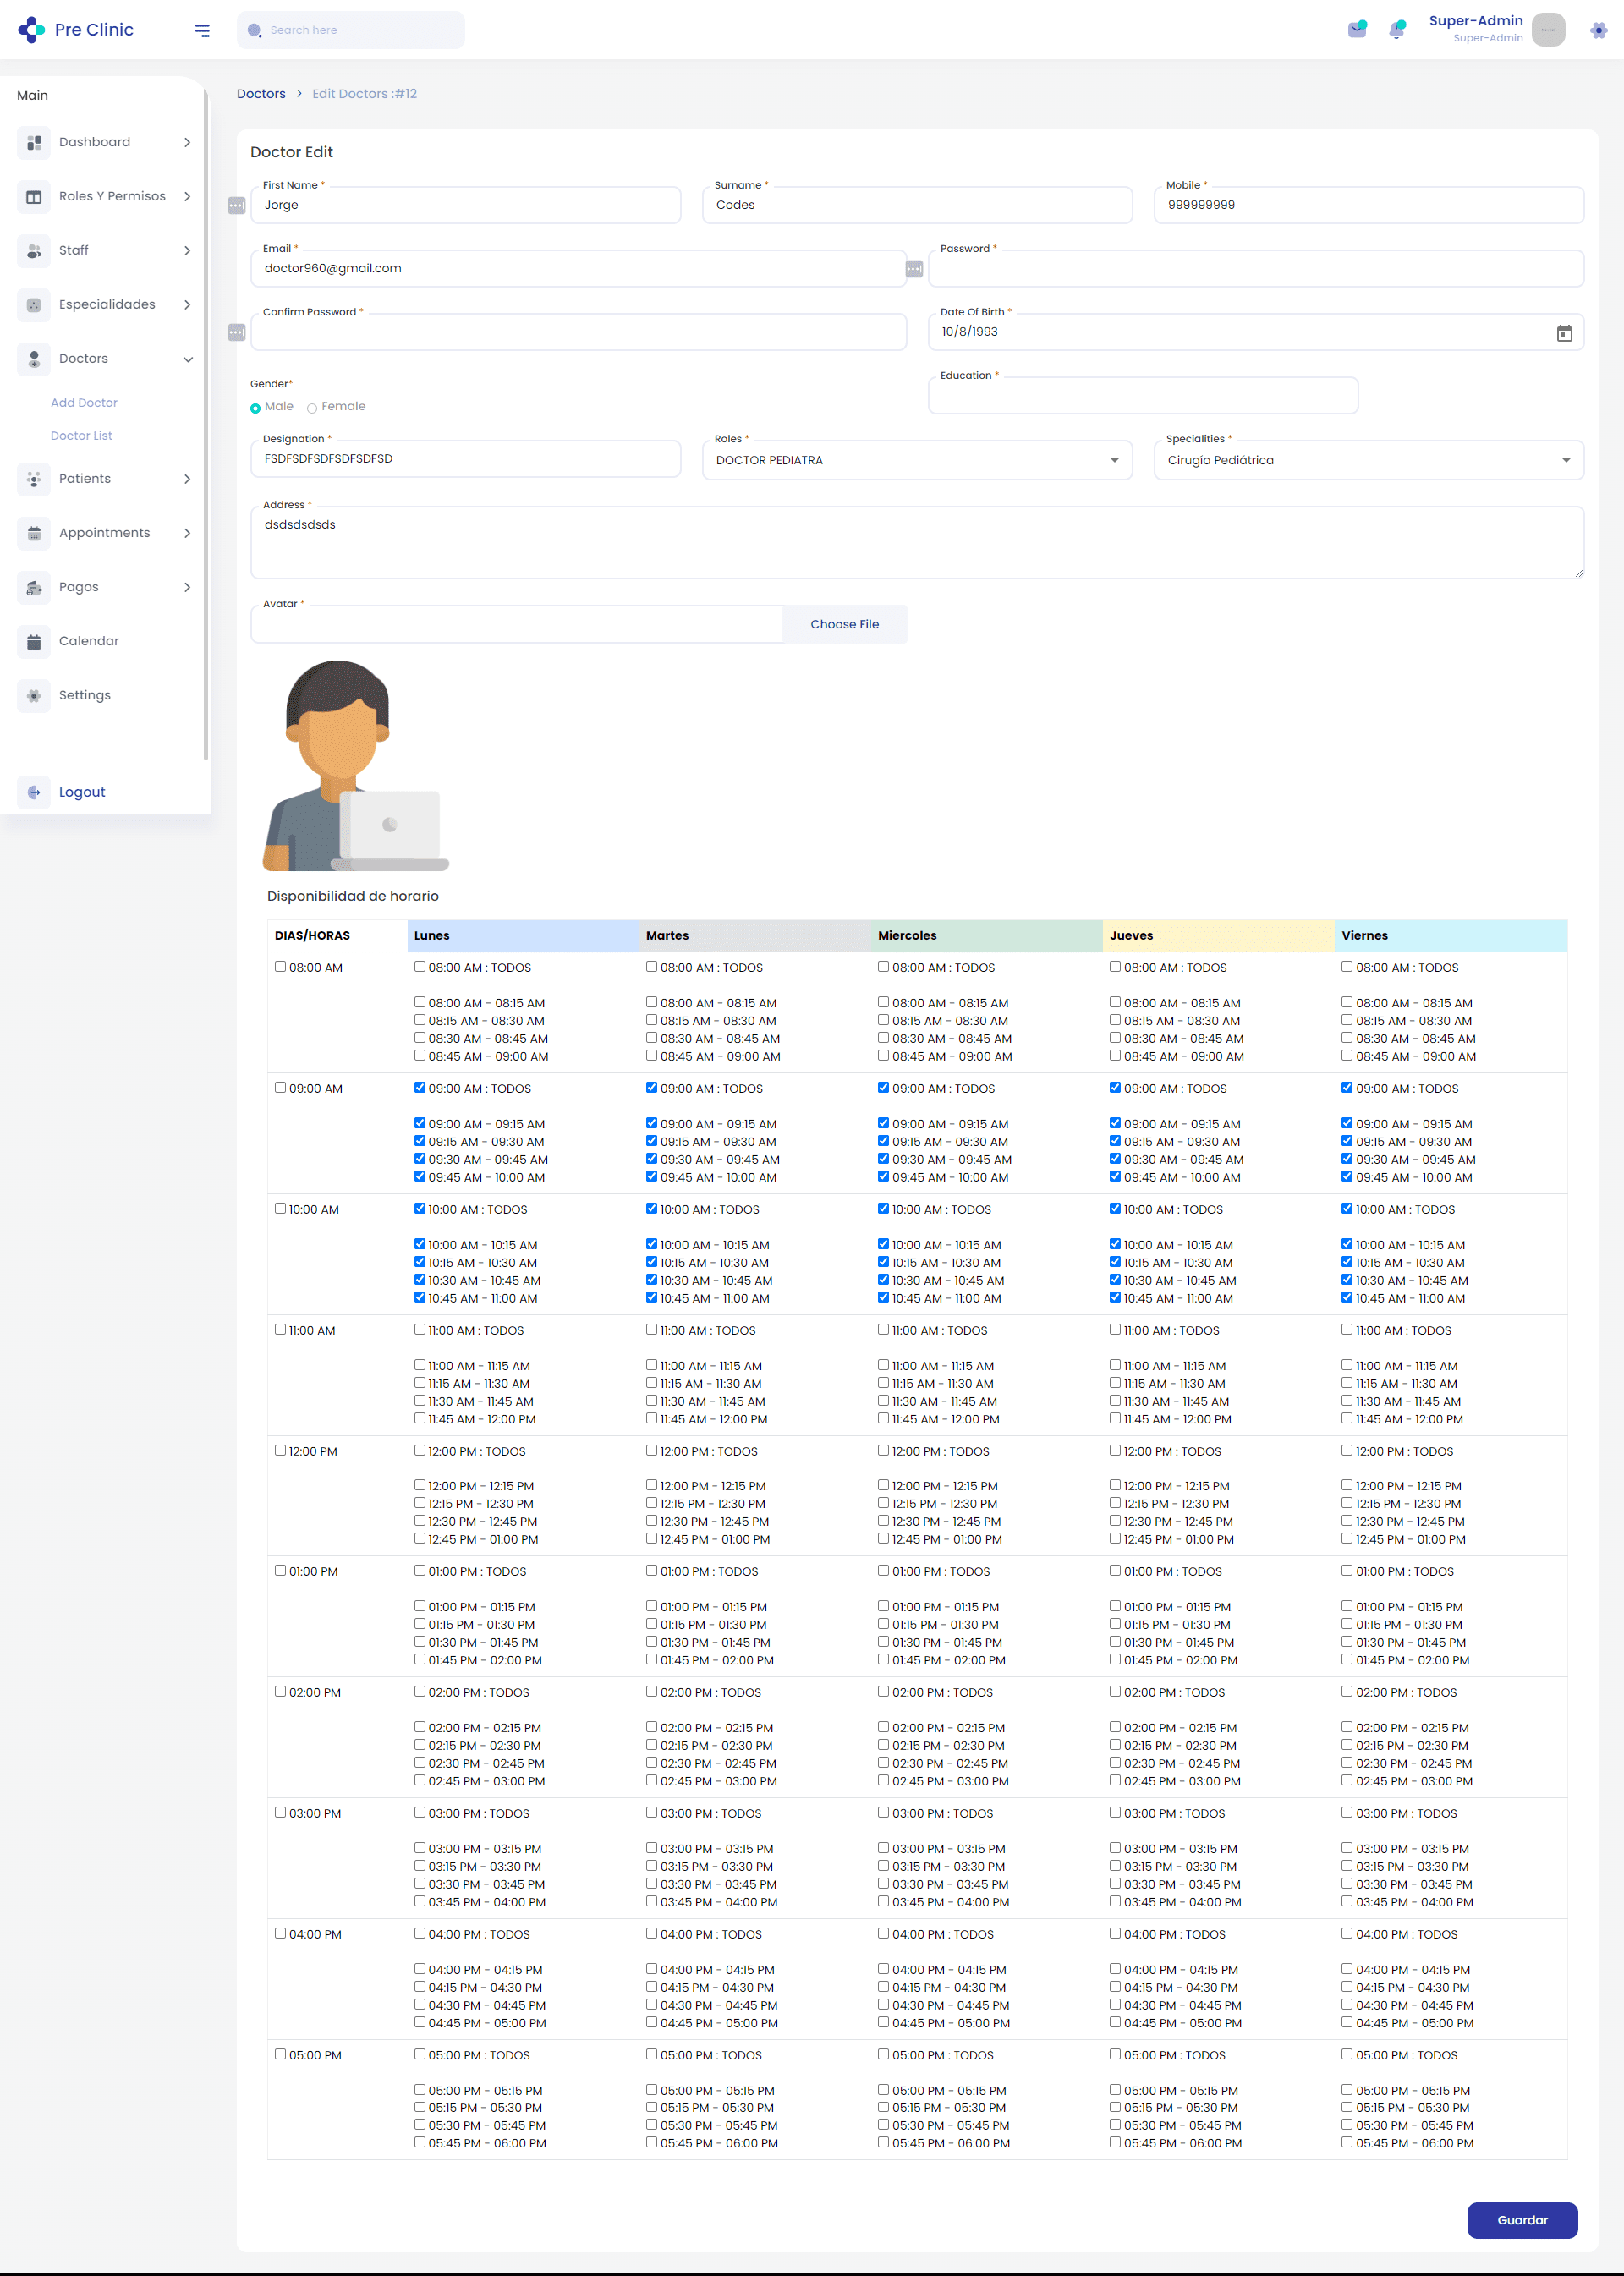
Task: Click the Logout sidebar icon
Action: coord(34,792)
